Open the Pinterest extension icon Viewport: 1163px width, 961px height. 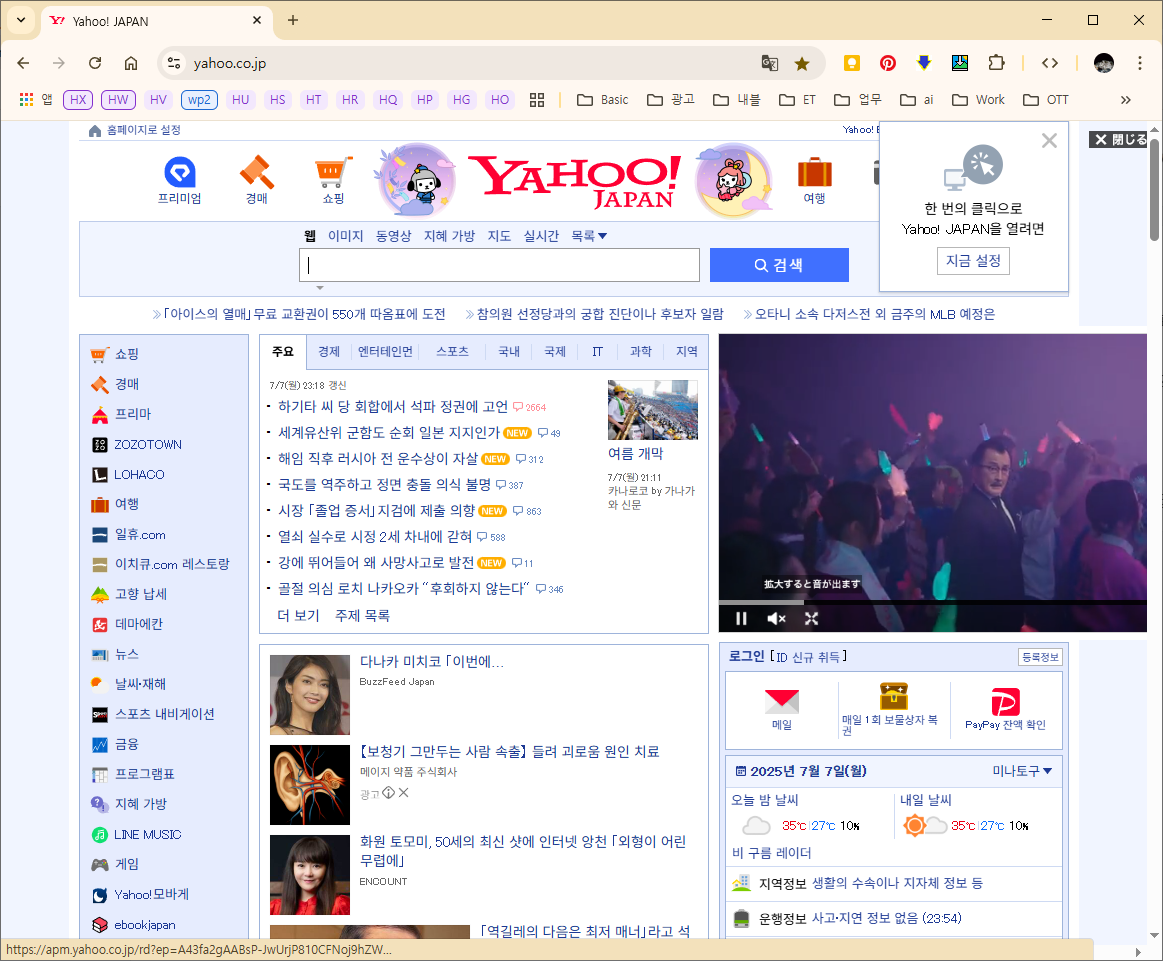(x=888, y=63)
